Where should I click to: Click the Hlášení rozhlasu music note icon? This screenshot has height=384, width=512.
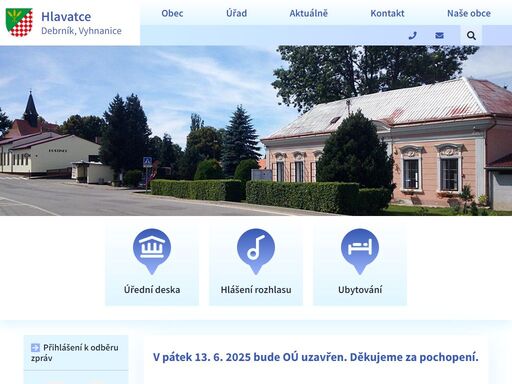[x=256, y=251]
